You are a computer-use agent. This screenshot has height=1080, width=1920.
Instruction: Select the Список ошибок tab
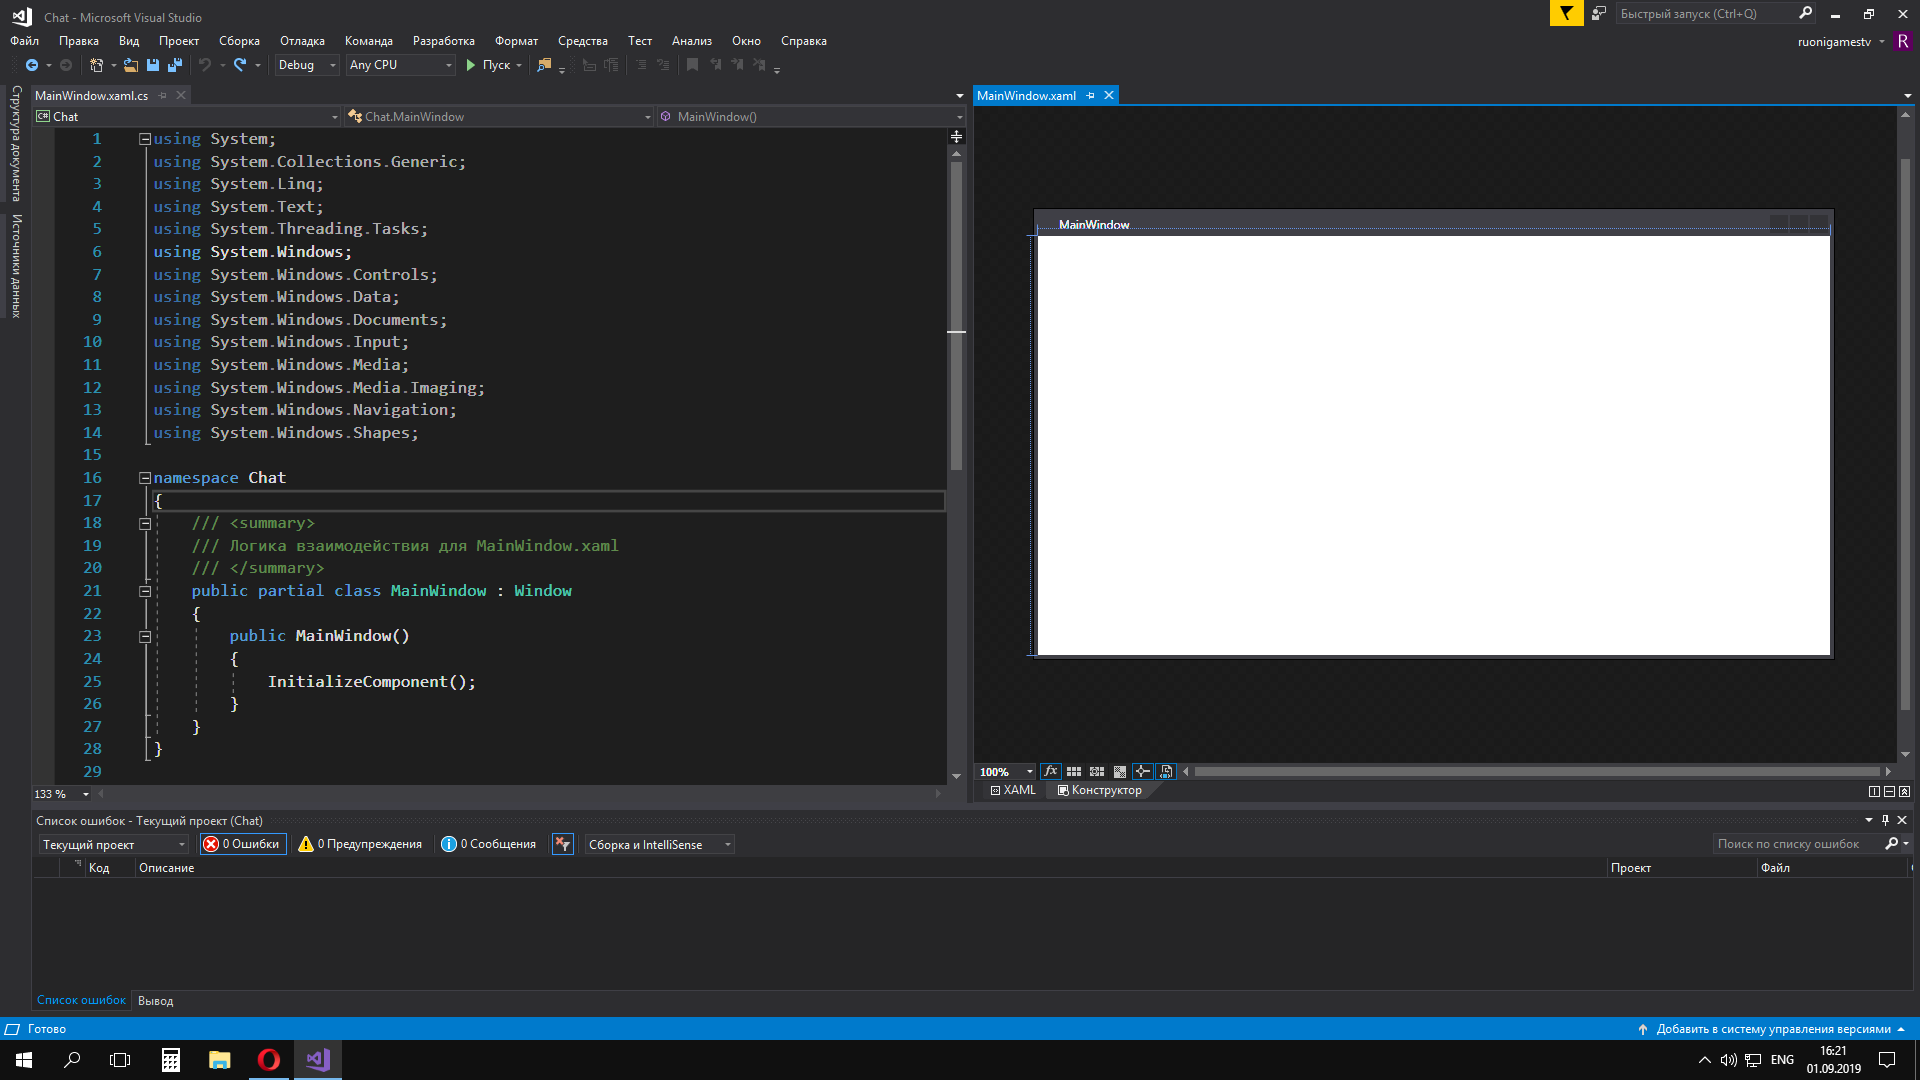pyautogui.click(x=81, y=1000)
